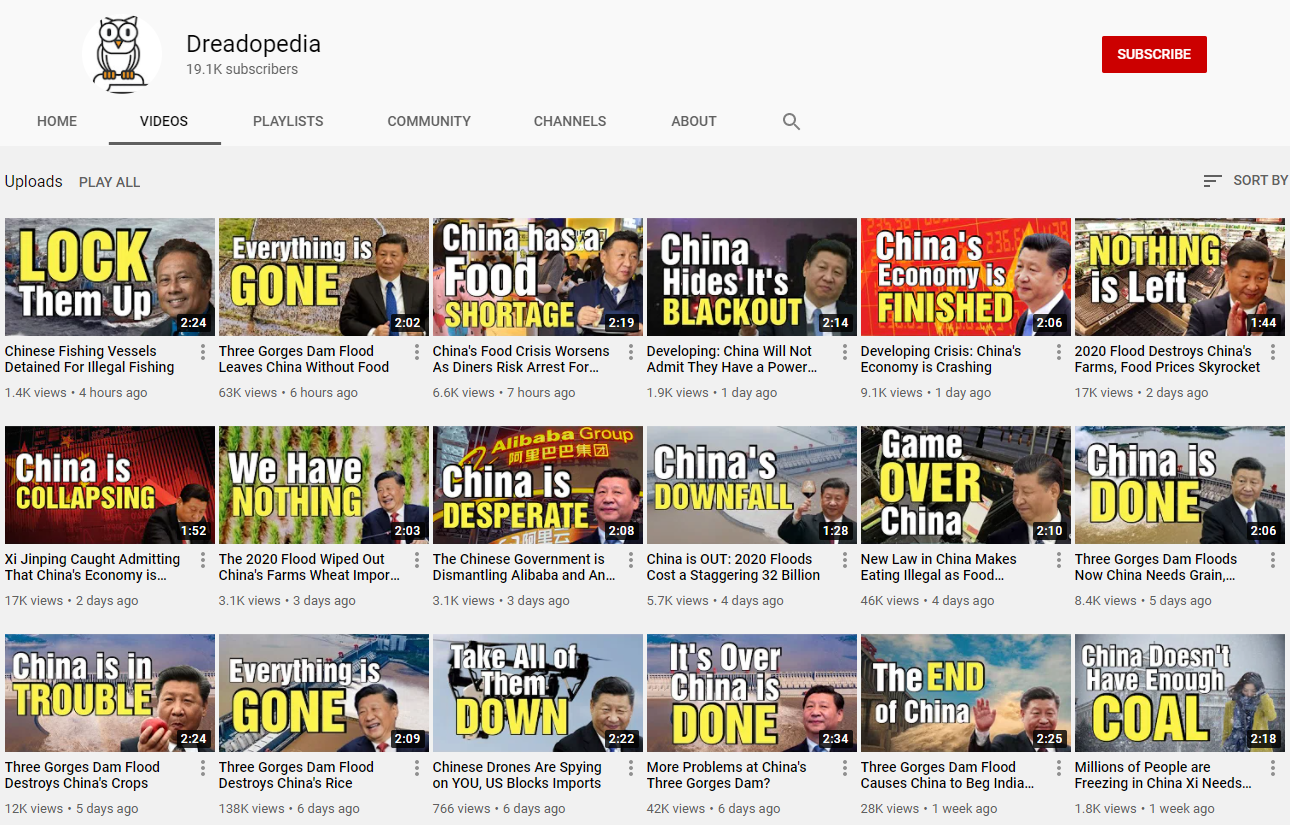Open options menu for Chinese Drones Are Spying video
1290x825 pixels.
(x=631, y=768)
